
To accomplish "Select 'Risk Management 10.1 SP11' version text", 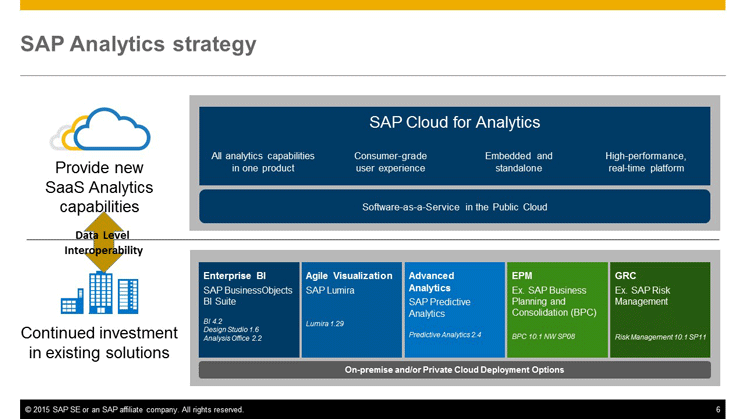I will [660, 337].
